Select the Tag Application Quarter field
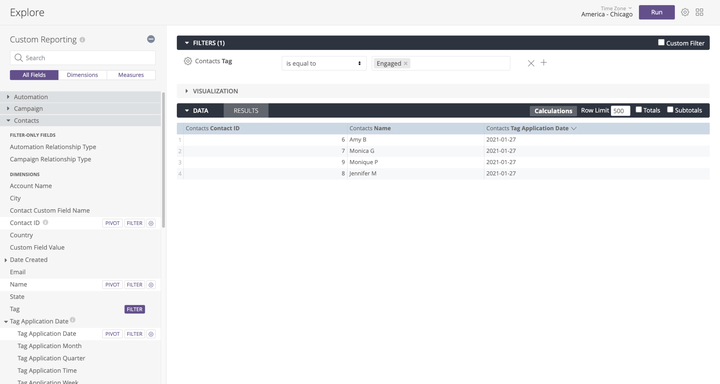Screen dimensions: 720x384 (51, 358)
